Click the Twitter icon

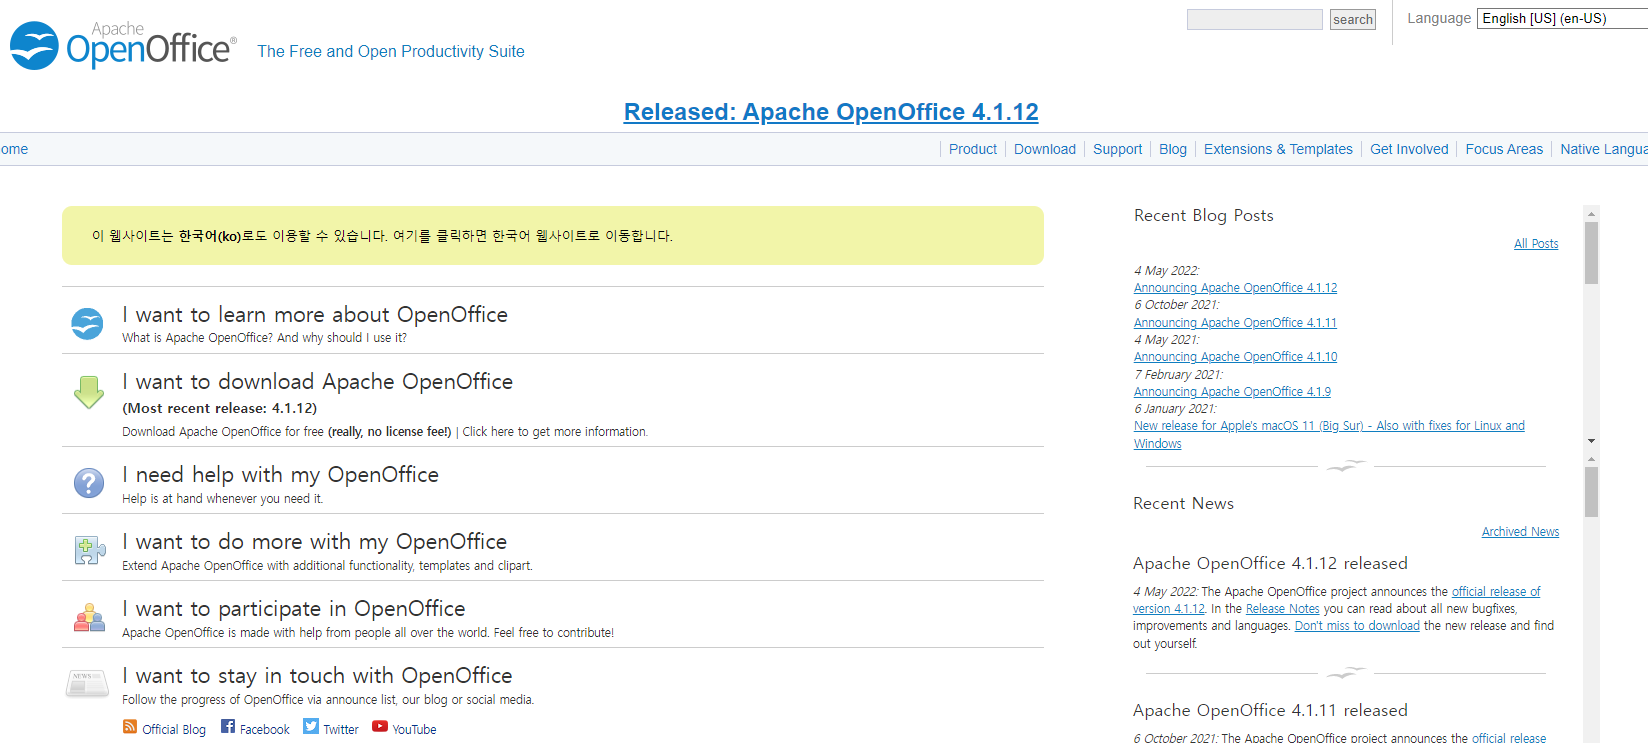click(311, 727)
